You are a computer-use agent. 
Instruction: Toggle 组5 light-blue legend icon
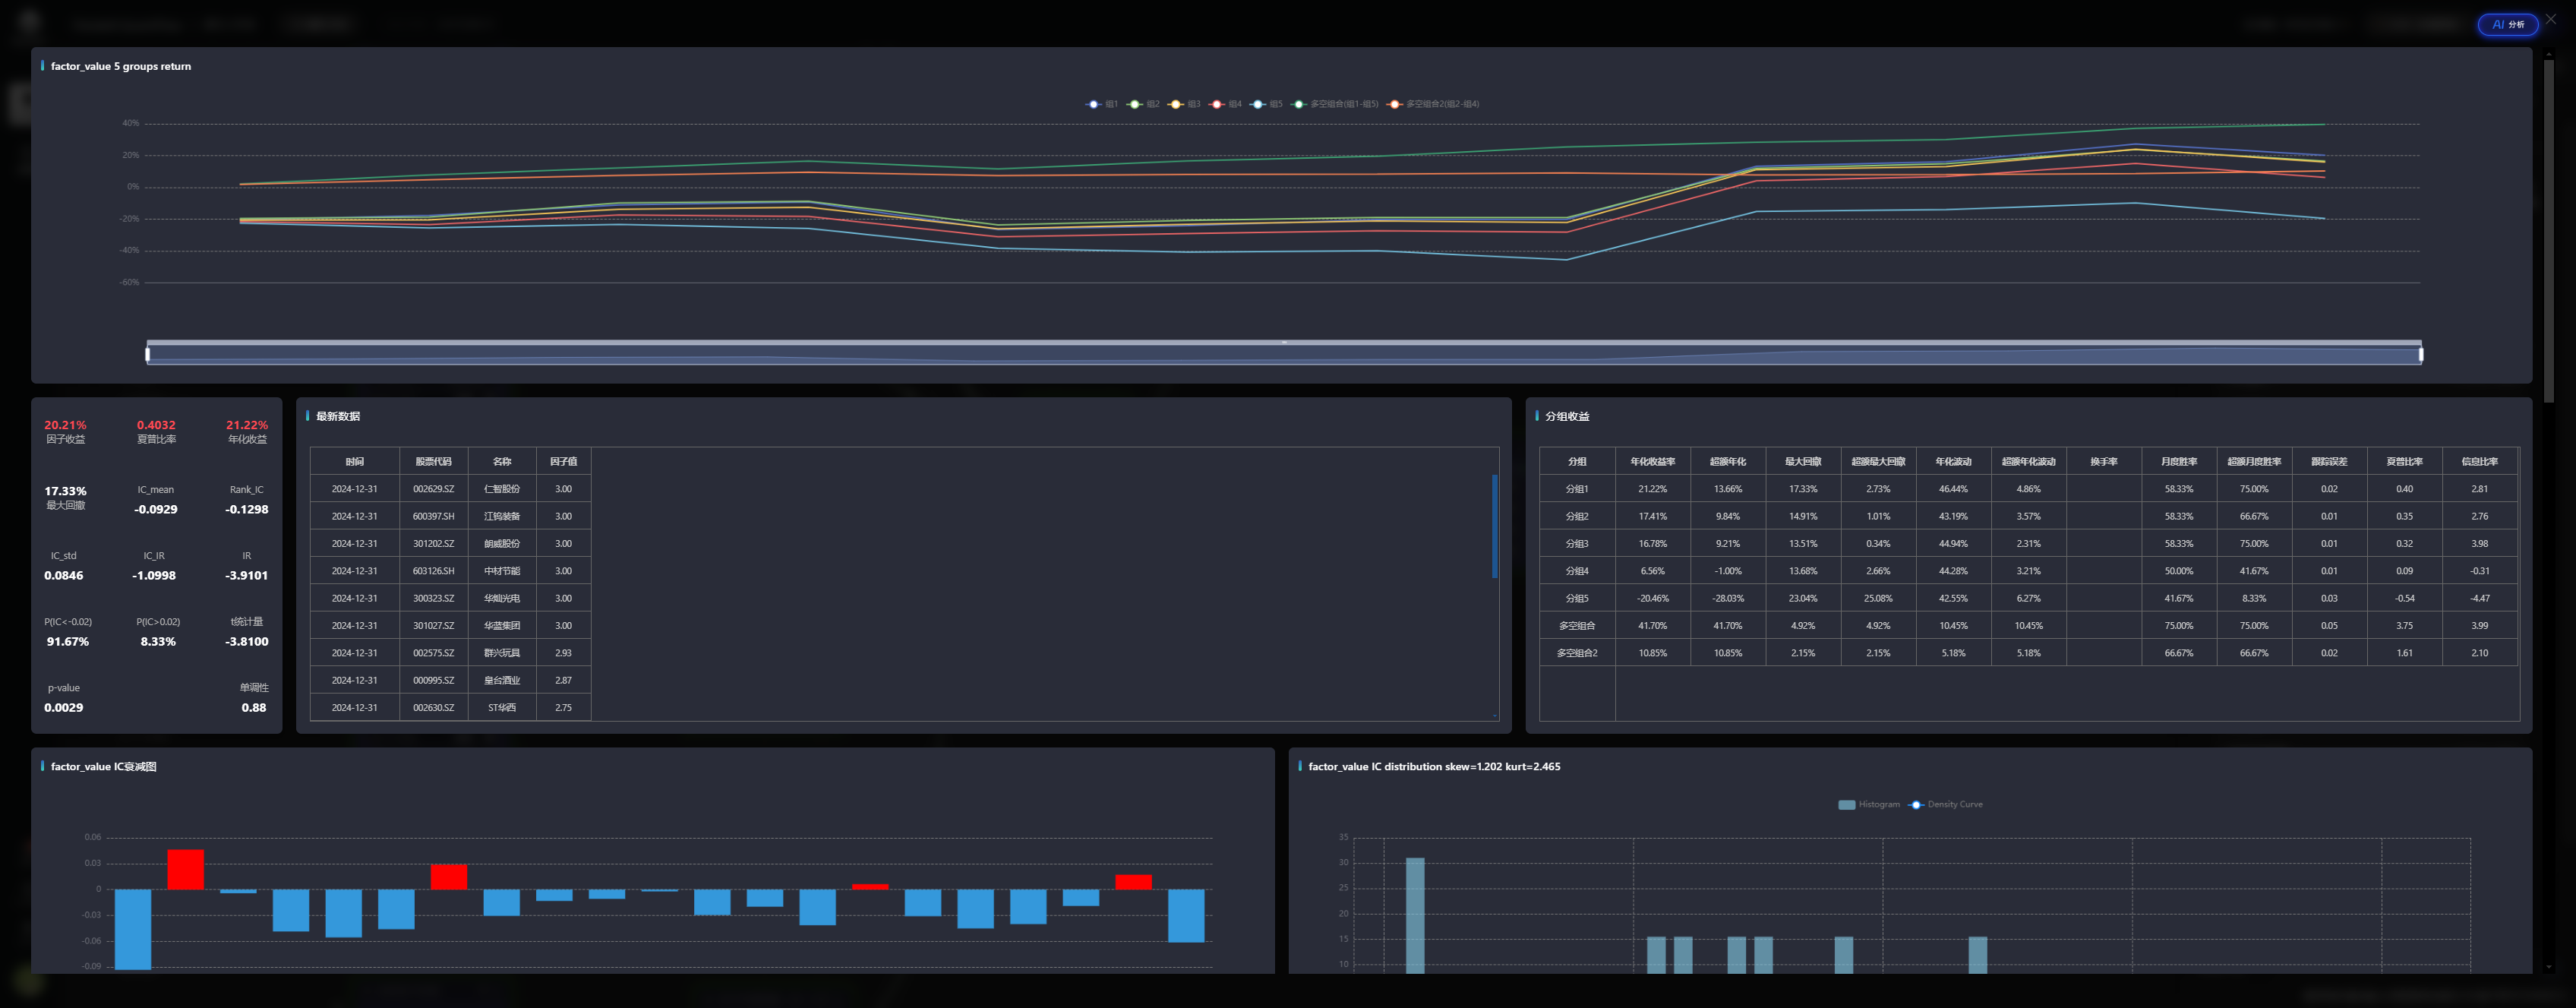(x=1258, y=104)
